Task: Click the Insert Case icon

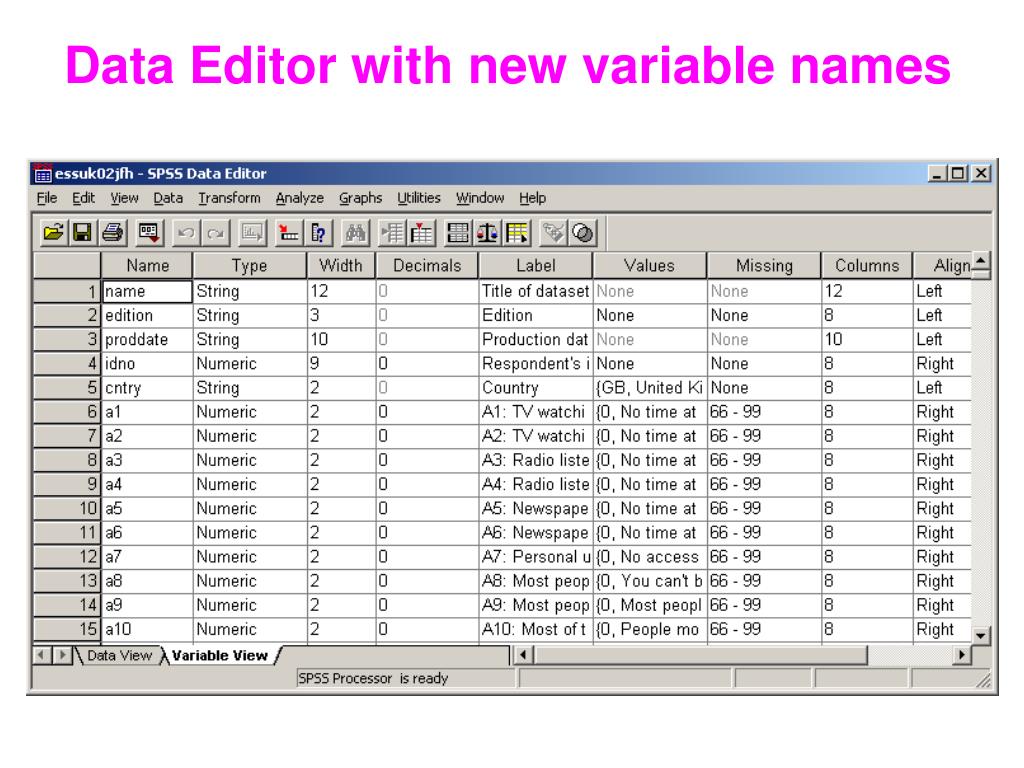Action: click(392, 232)
